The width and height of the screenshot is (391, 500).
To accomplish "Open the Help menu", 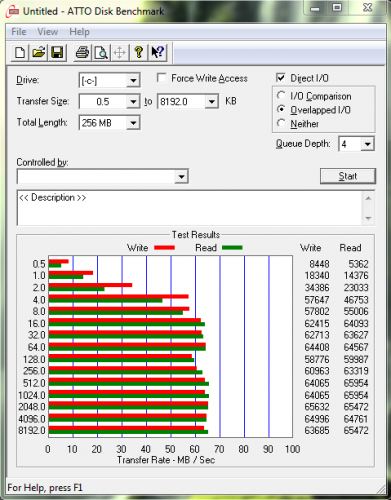I will point(79,32).
